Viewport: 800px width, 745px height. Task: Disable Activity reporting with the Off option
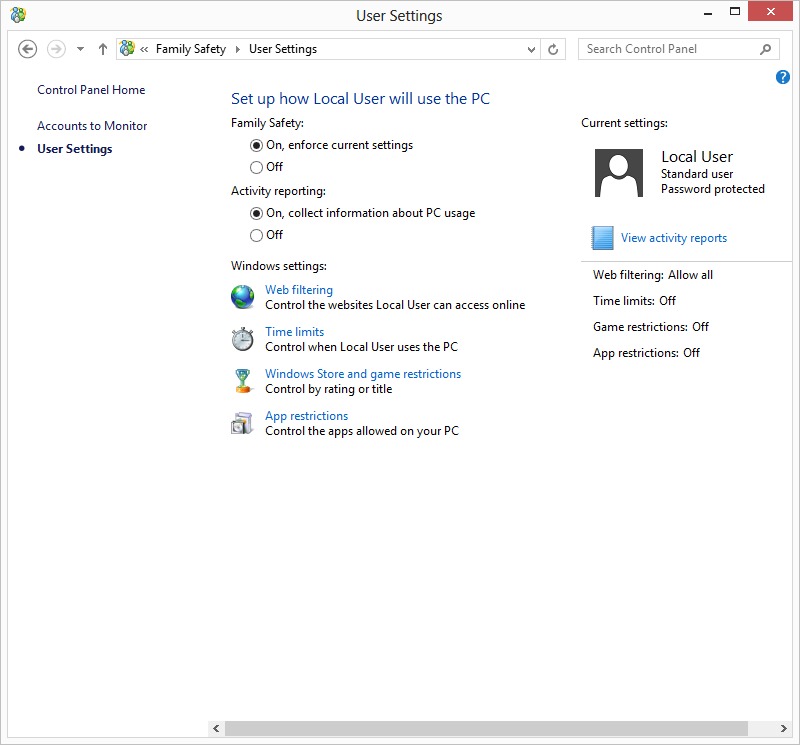tap(257, 235)
